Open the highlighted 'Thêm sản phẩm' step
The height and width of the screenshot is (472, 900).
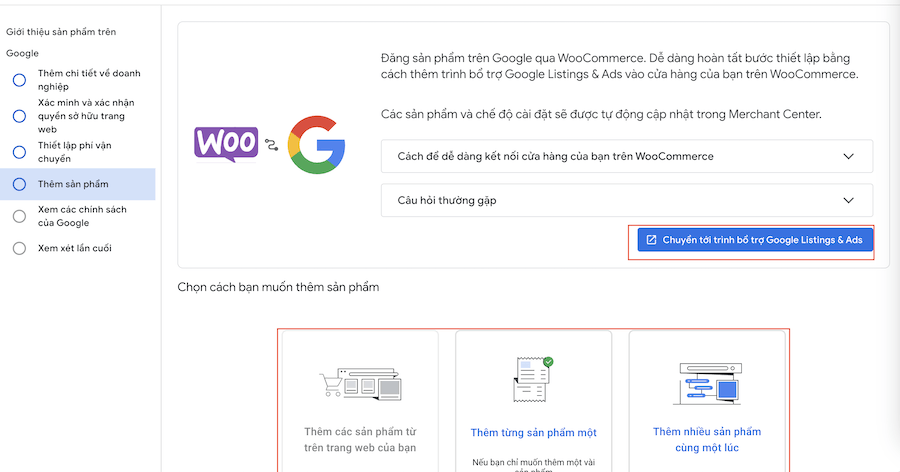[x=77, y=184]
